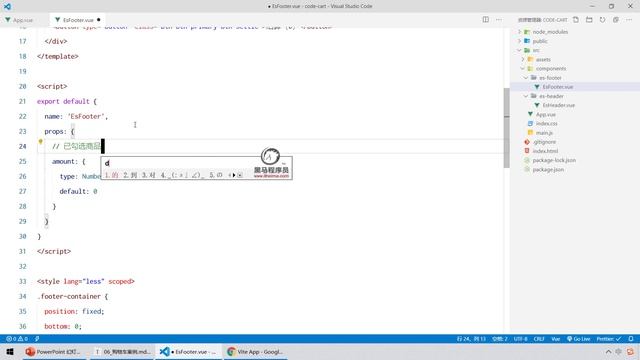Open notifications bell in status bar

click(x=631, y=339)
